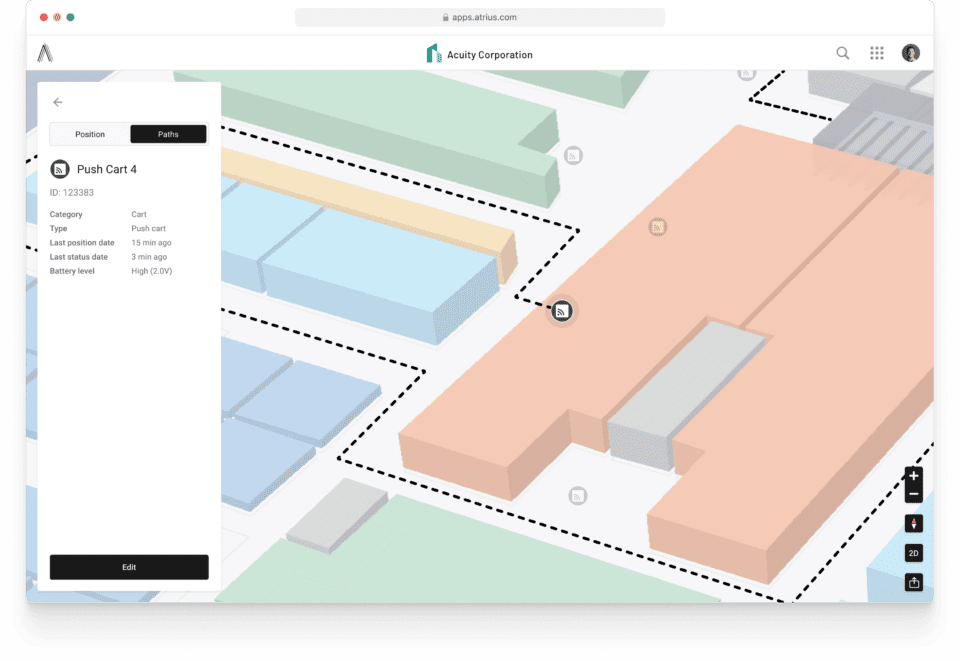Open the apps grid launcher
960x661 pixels.
pos(877,54)
